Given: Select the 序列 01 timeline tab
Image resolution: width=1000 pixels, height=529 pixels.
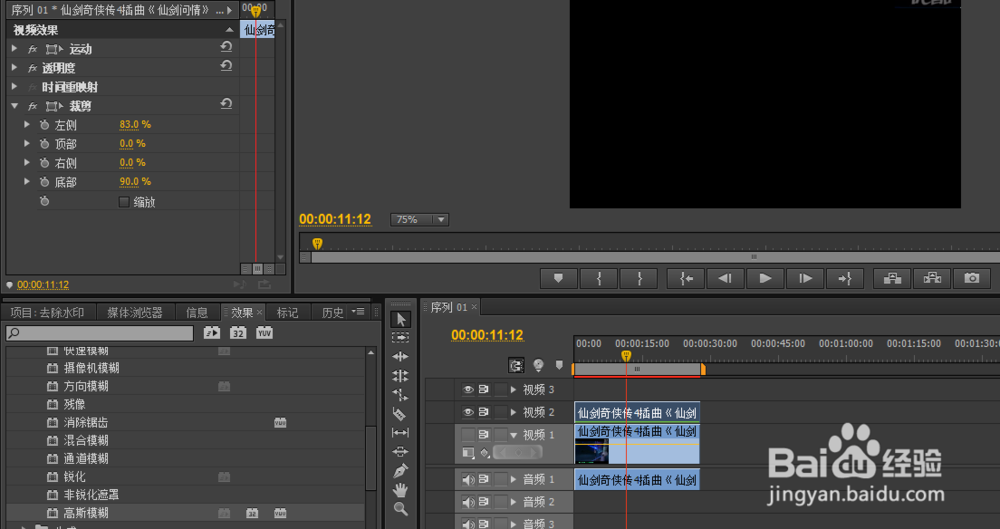Looking at the screenshot, I should [x=450, y=308].
